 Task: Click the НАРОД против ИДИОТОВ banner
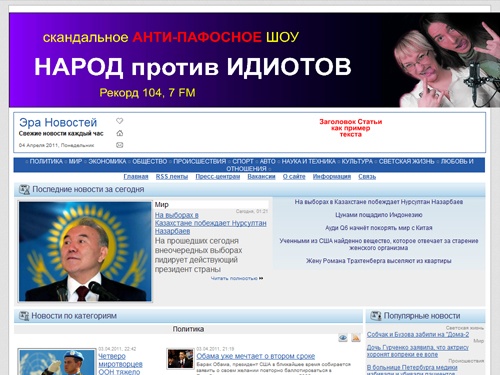pos(254,60)
